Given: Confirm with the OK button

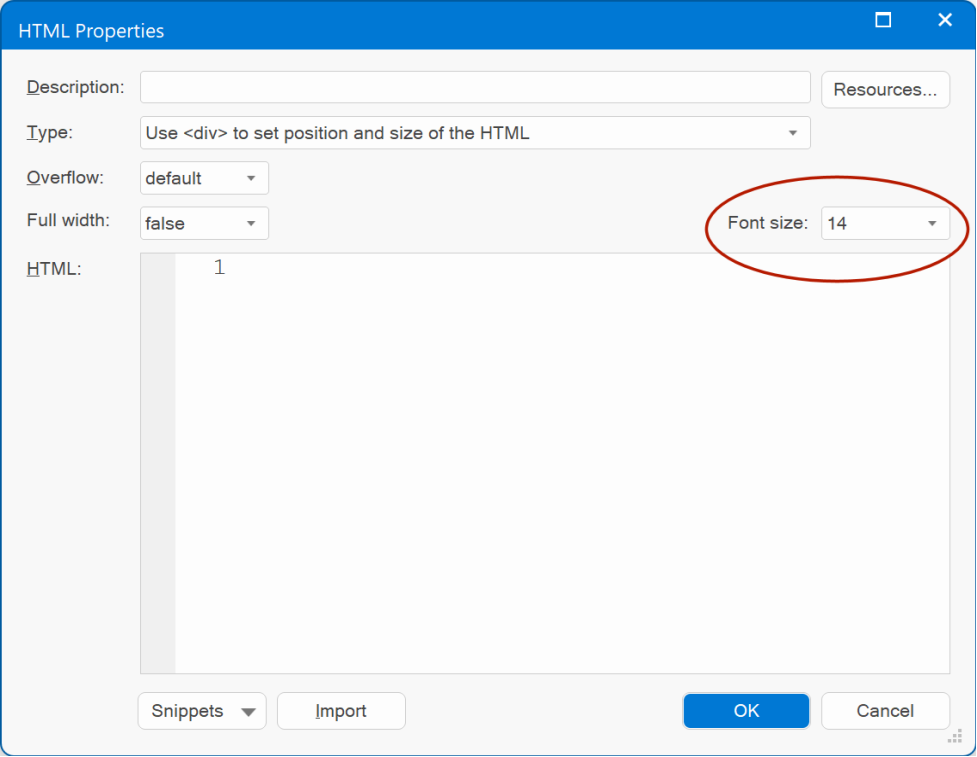Looking at the screenshot, I should pyautogui.click(x=746, y=711).
